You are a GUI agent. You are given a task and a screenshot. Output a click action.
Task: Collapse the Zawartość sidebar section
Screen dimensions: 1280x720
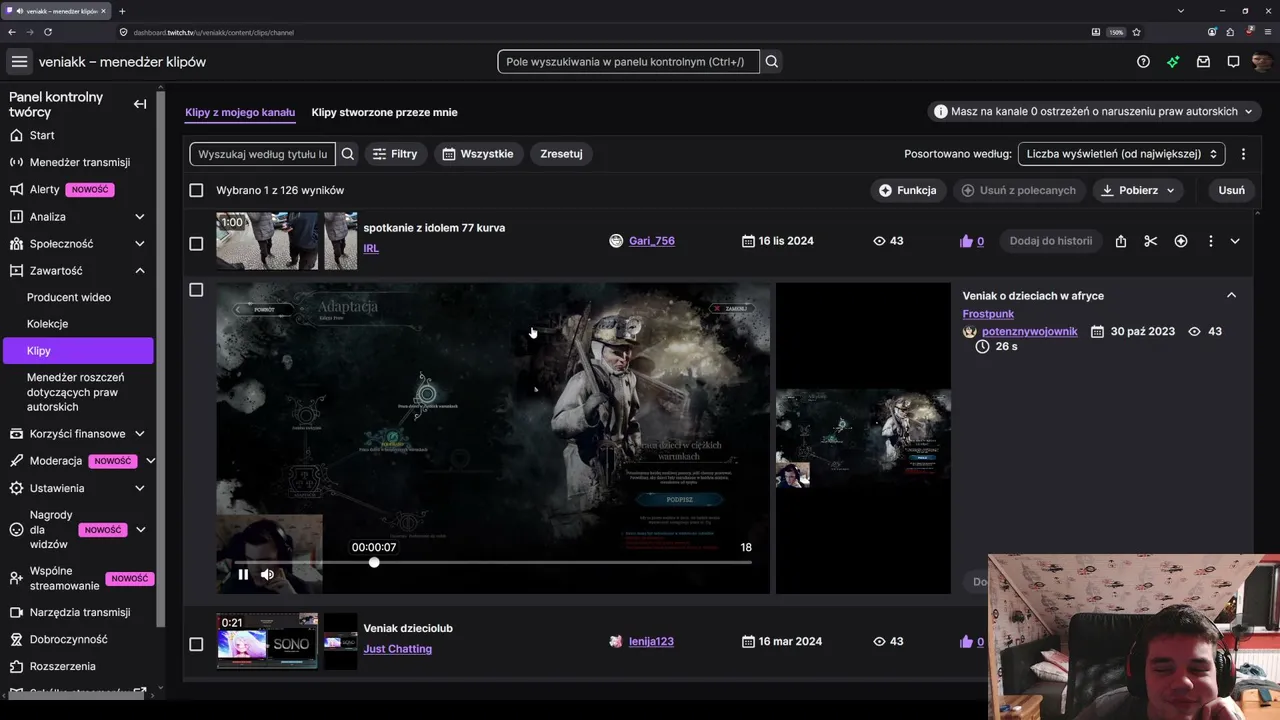tap(140, 271)
